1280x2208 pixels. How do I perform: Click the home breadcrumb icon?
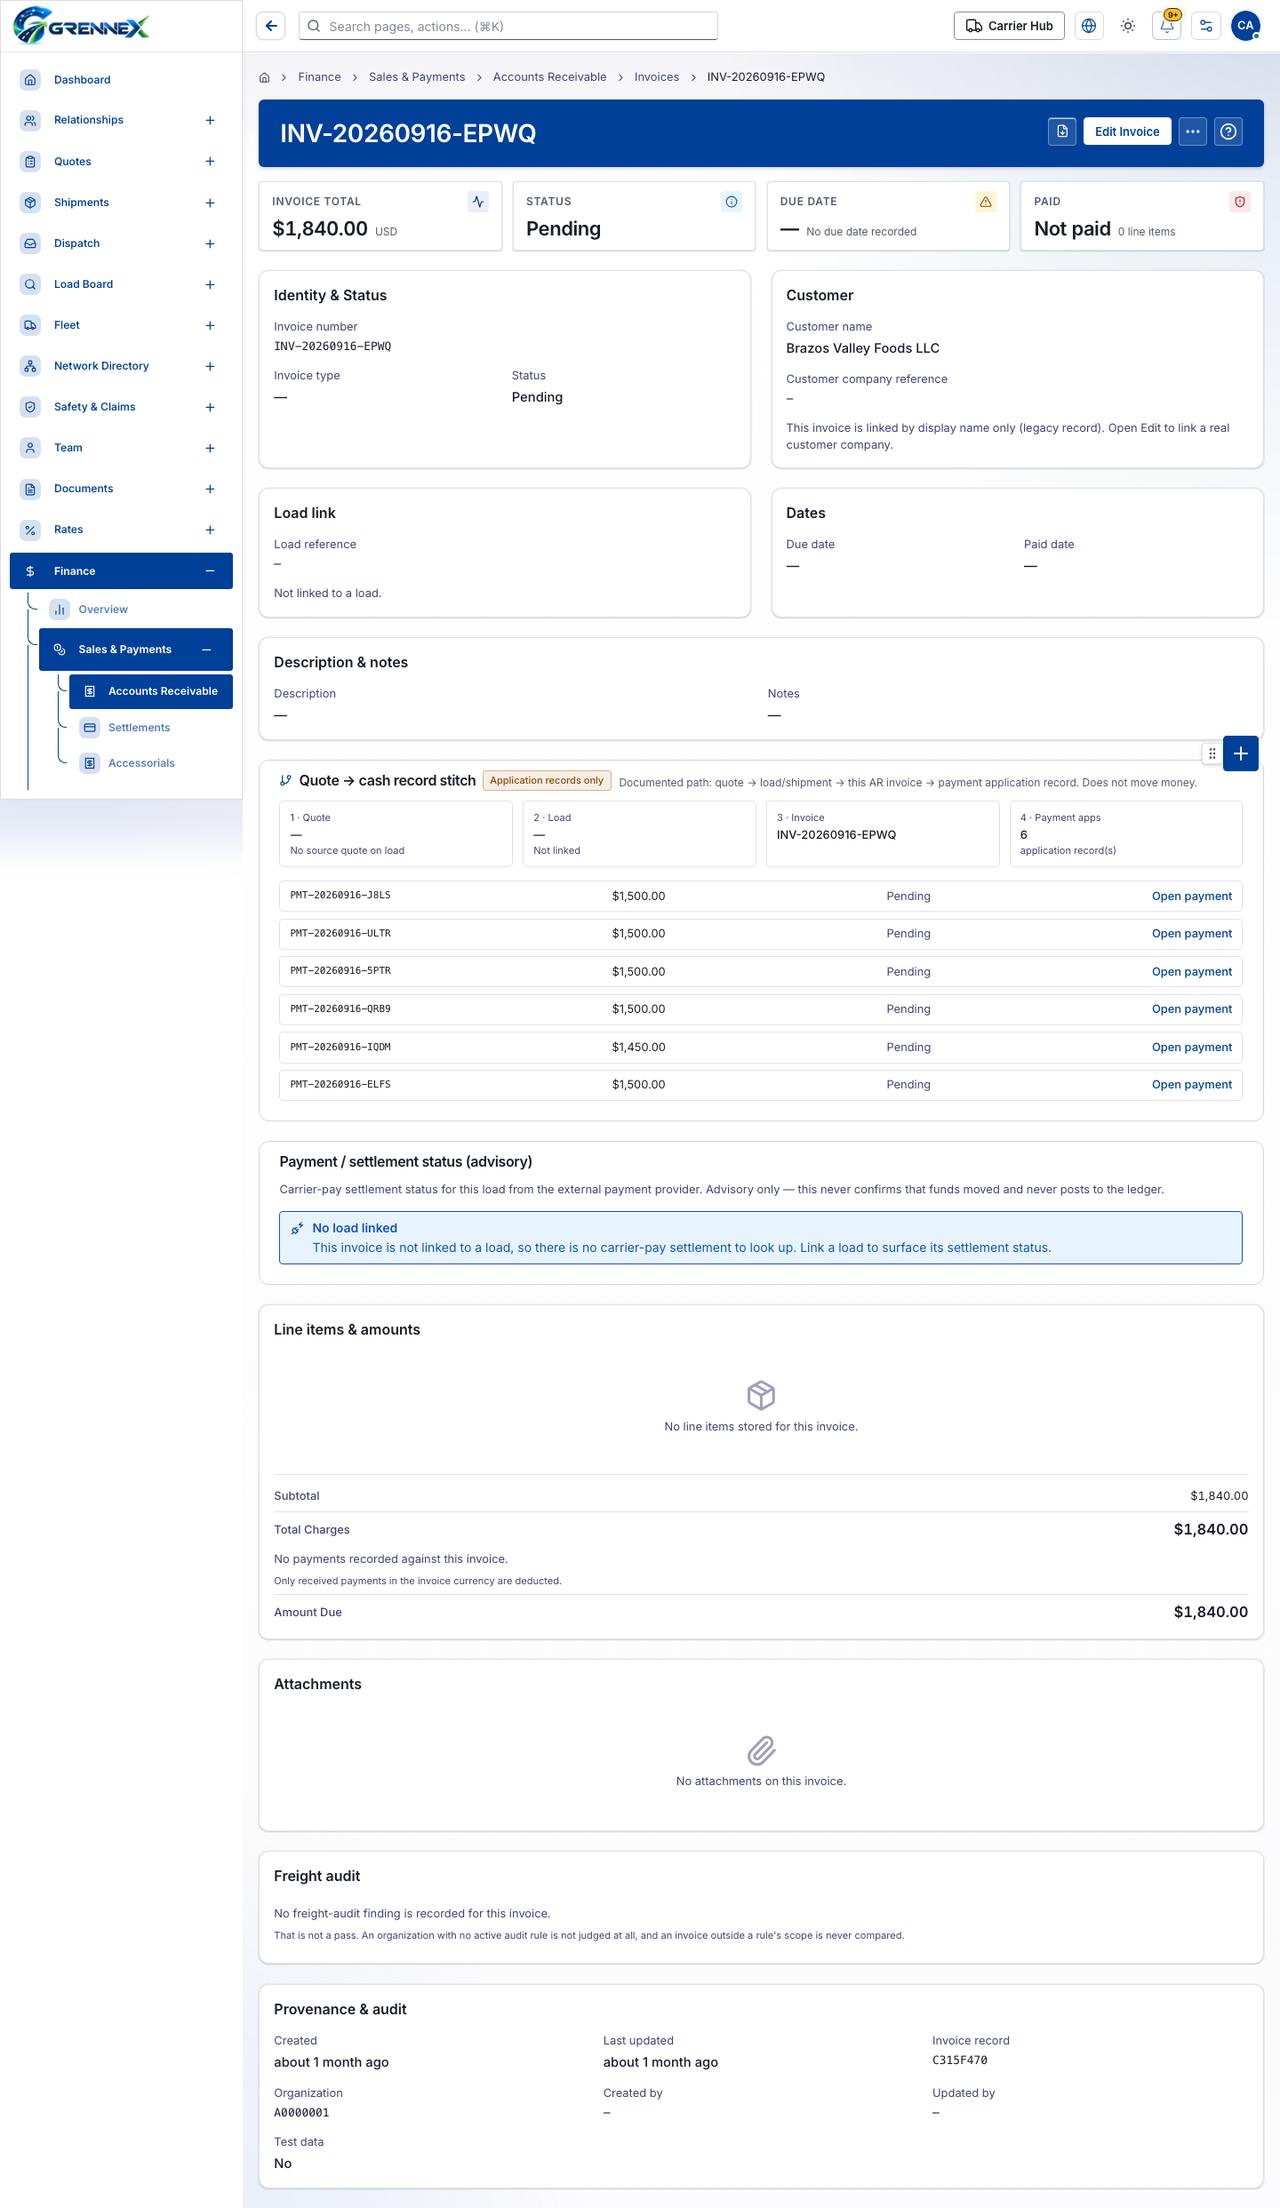pyautogui.click(x=264, y=77)
